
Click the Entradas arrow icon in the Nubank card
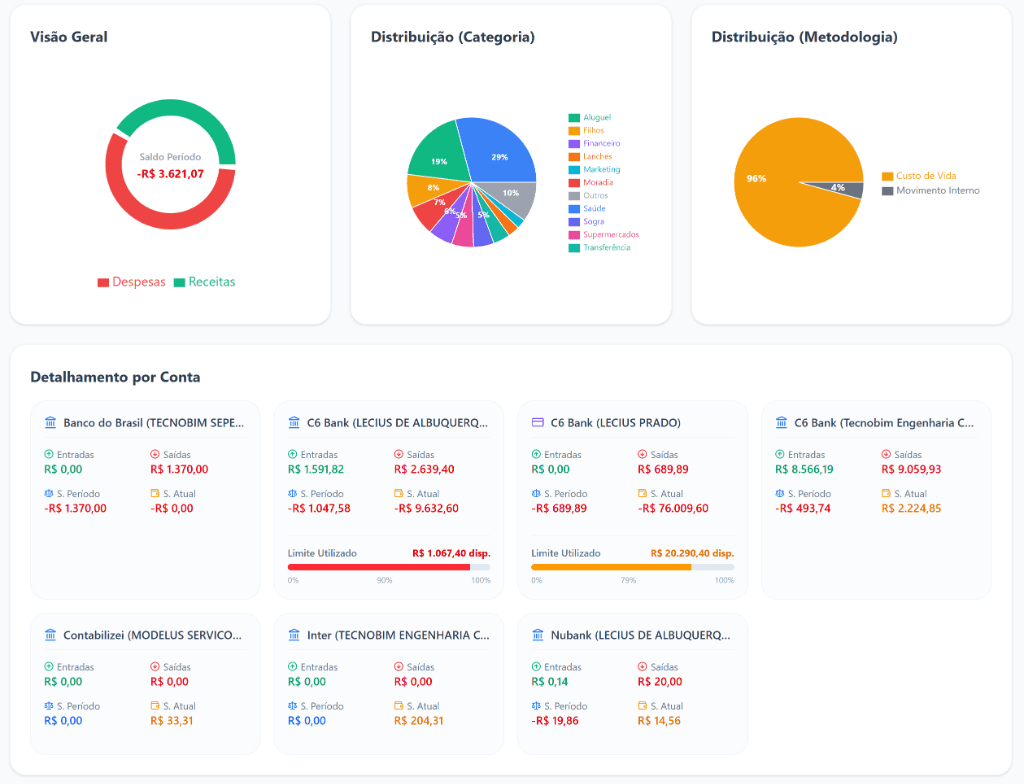pyautogui.click(x=537, y=667)
